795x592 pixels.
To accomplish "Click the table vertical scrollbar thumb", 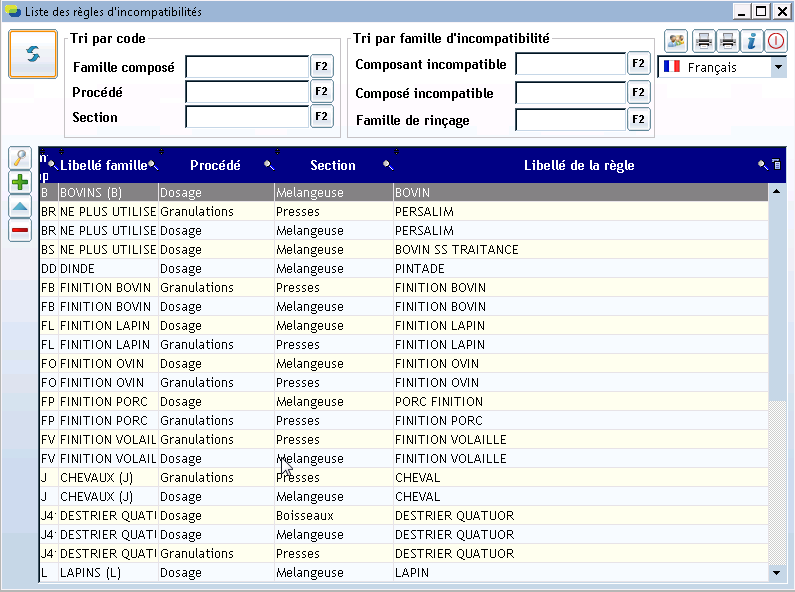I will pos(776,300).
